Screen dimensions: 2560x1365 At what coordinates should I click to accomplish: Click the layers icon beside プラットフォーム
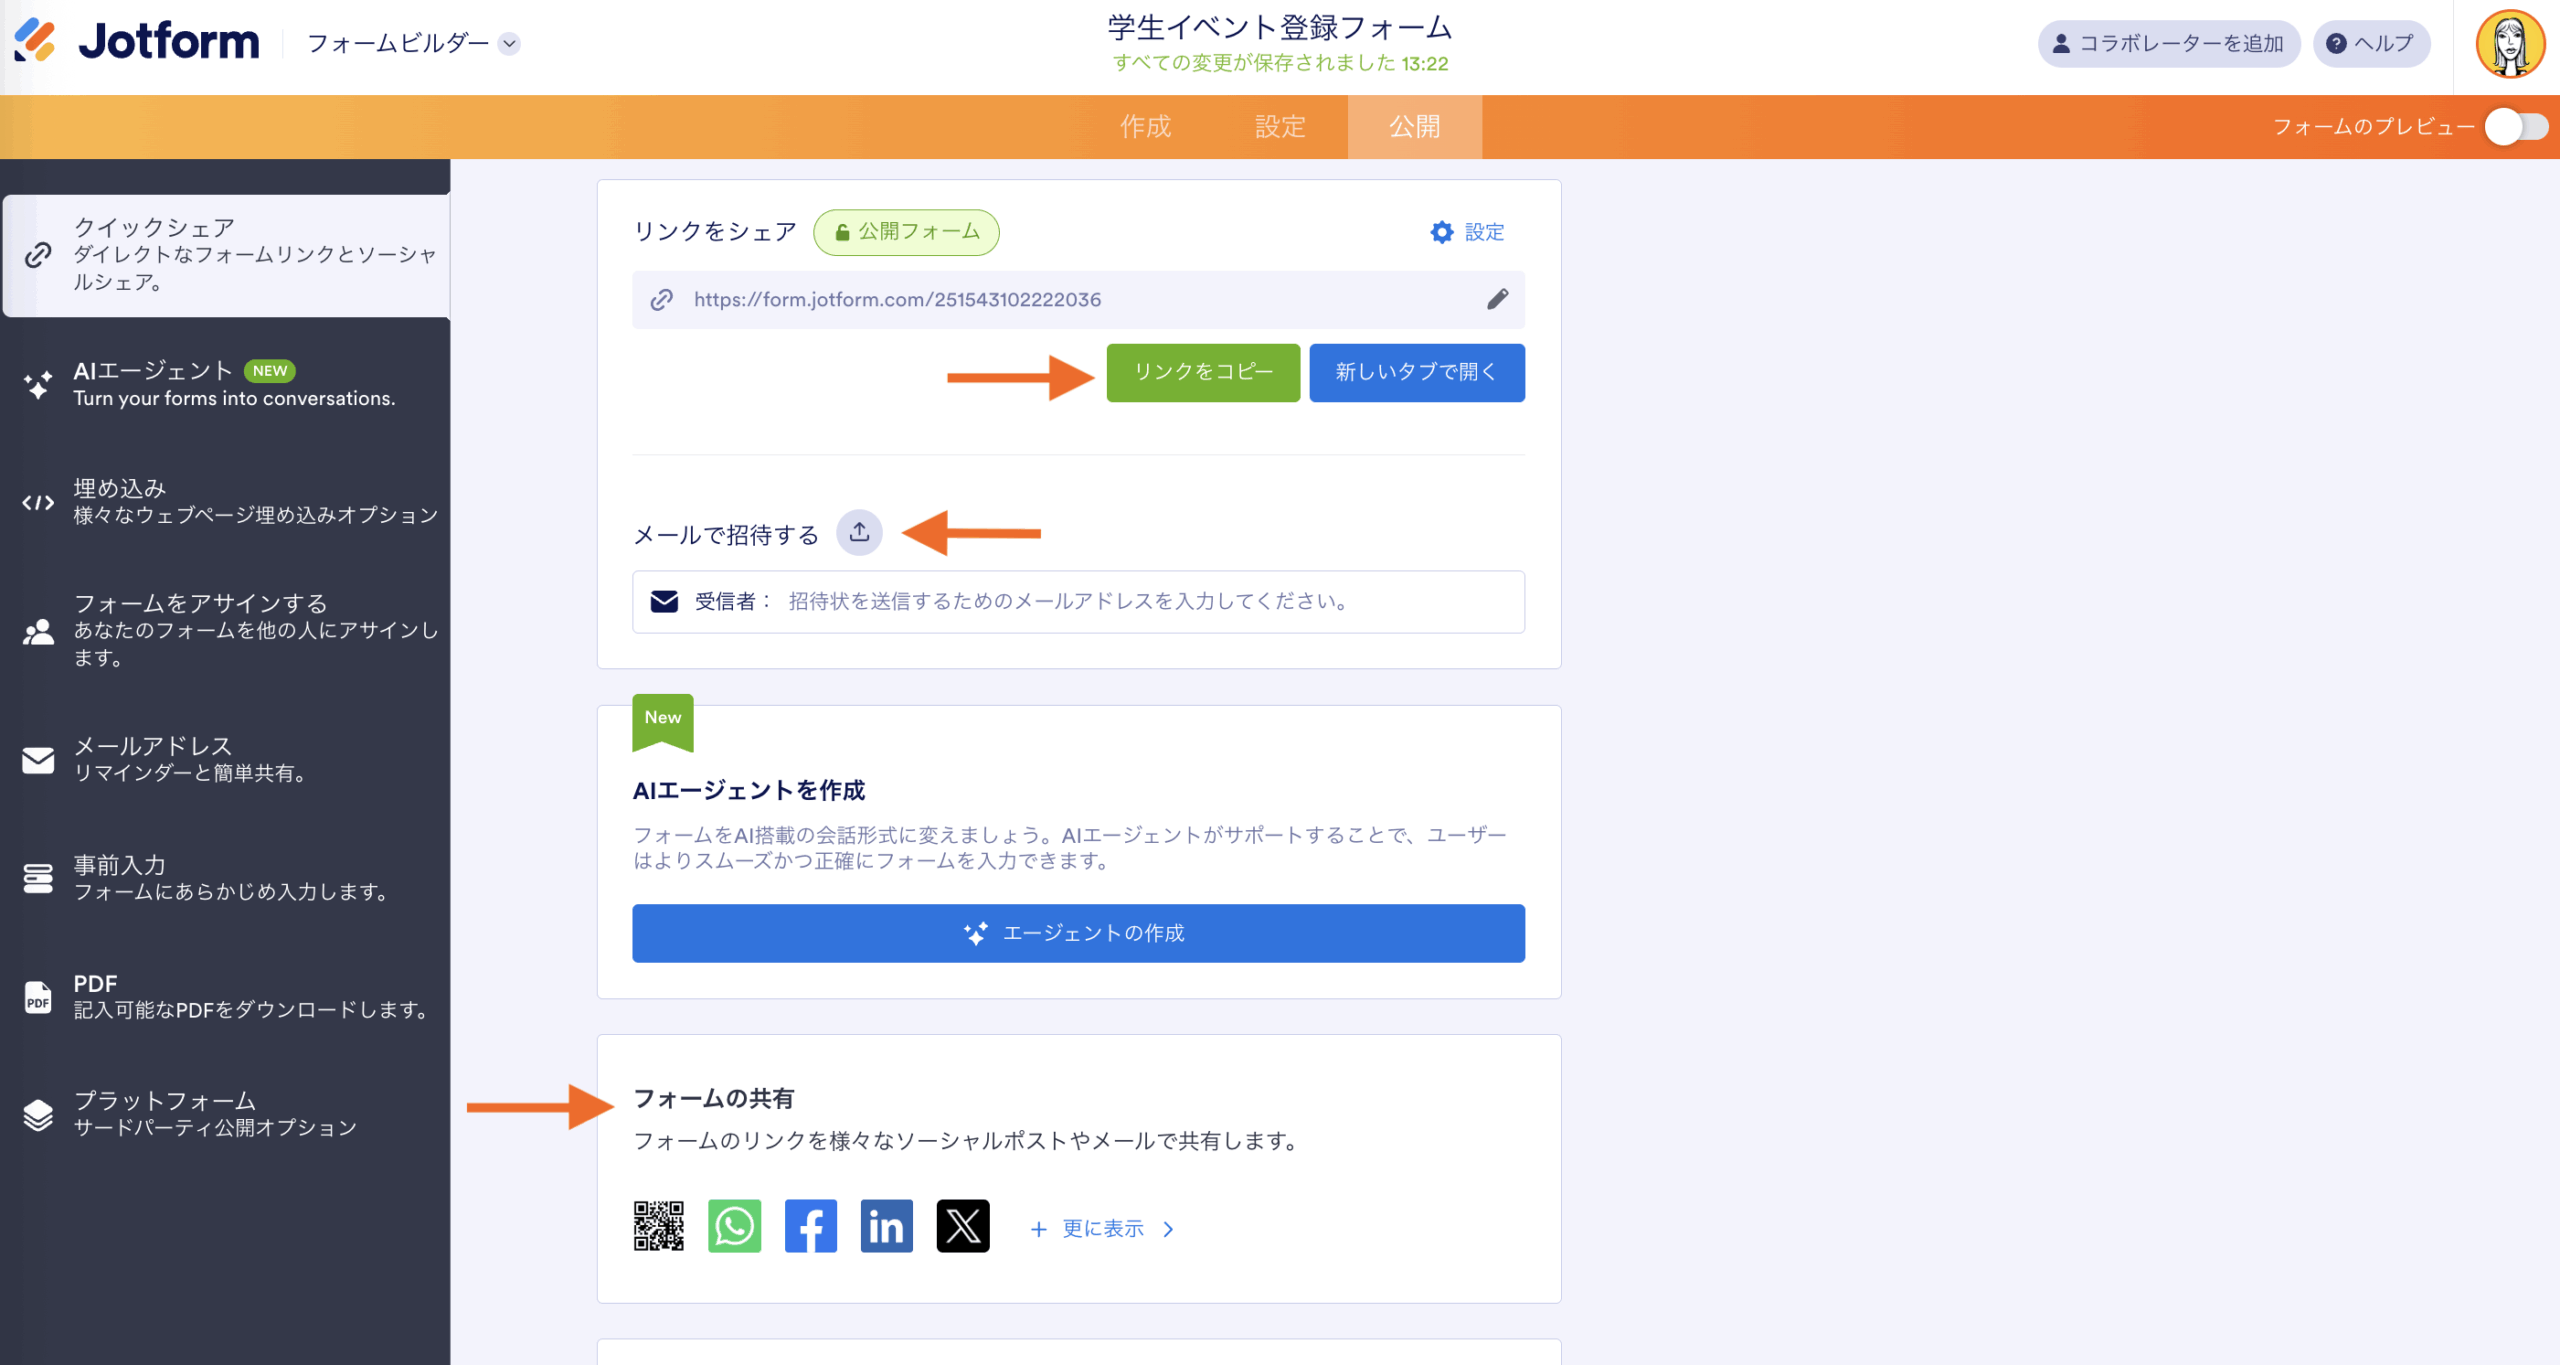[x=38, y=1115]
